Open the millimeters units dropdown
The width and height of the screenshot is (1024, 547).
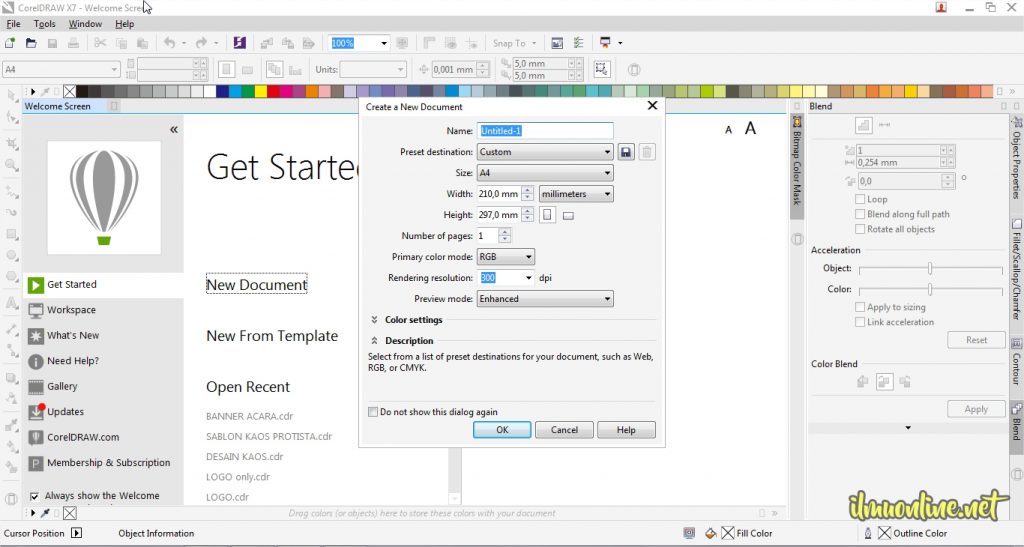[x=576, y=194]
